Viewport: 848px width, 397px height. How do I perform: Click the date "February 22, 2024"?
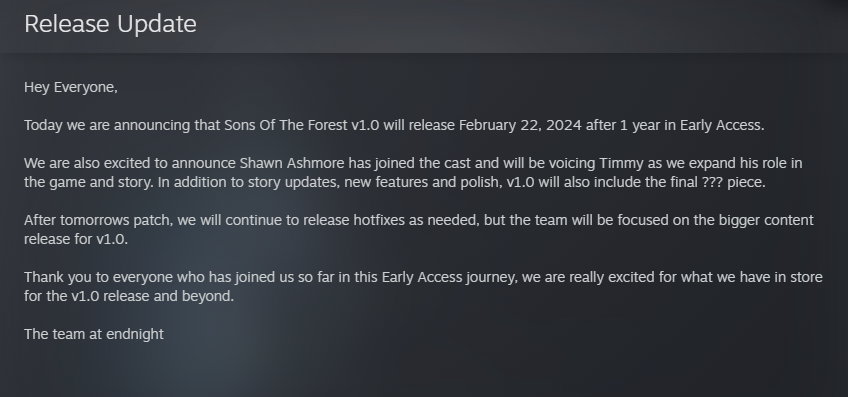pyautogui.click(x=520, y=125)
